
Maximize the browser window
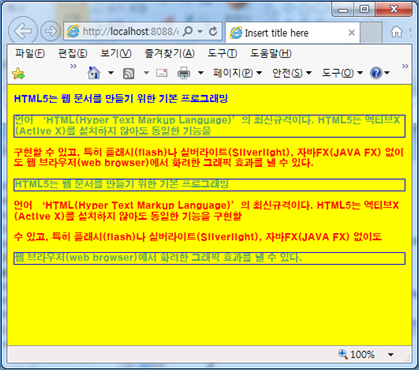(x=365, y=9)
